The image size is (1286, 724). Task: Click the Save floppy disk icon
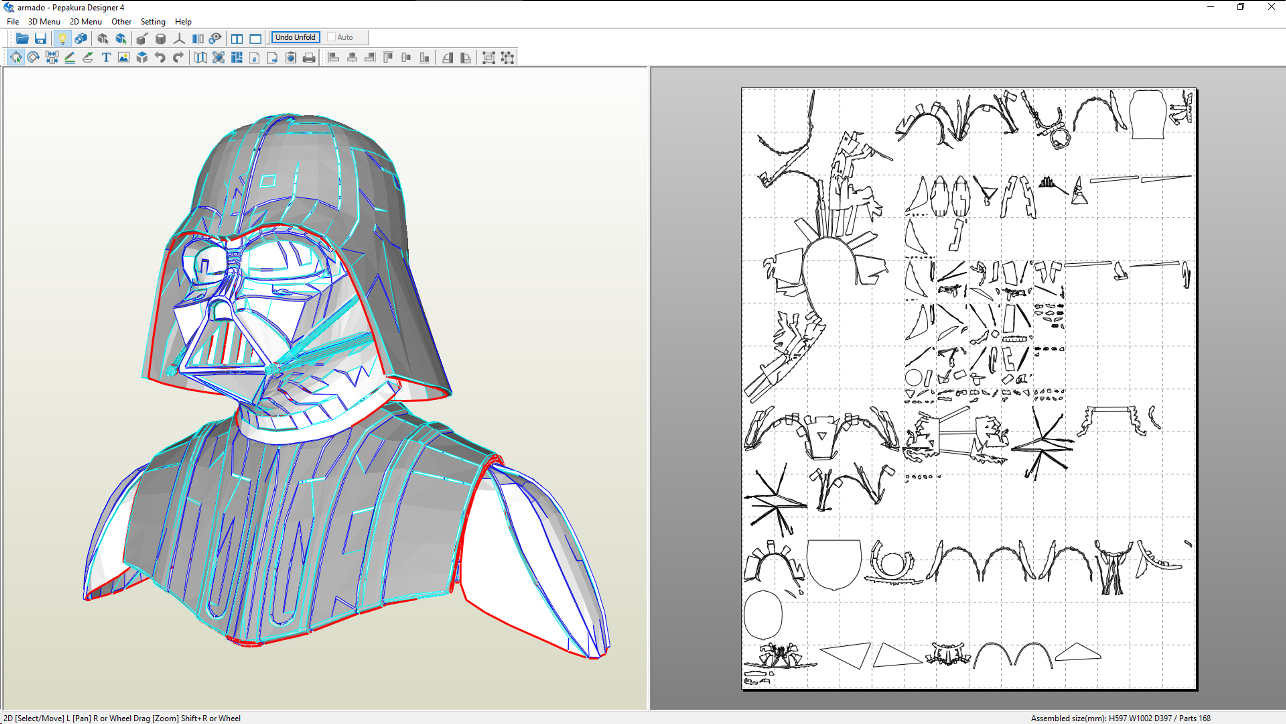point(41,38)
